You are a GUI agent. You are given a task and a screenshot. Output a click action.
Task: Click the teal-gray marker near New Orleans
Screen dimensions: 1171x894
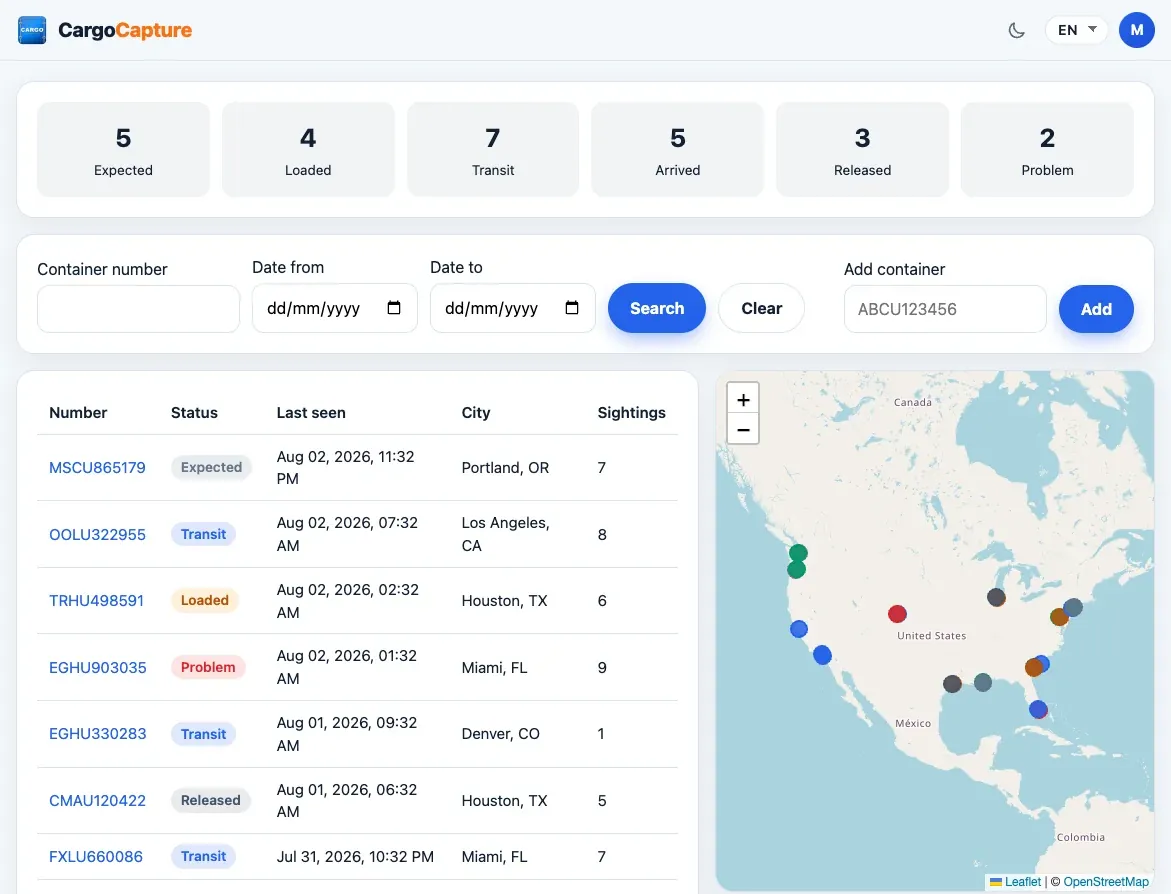(x=983, y=682)
